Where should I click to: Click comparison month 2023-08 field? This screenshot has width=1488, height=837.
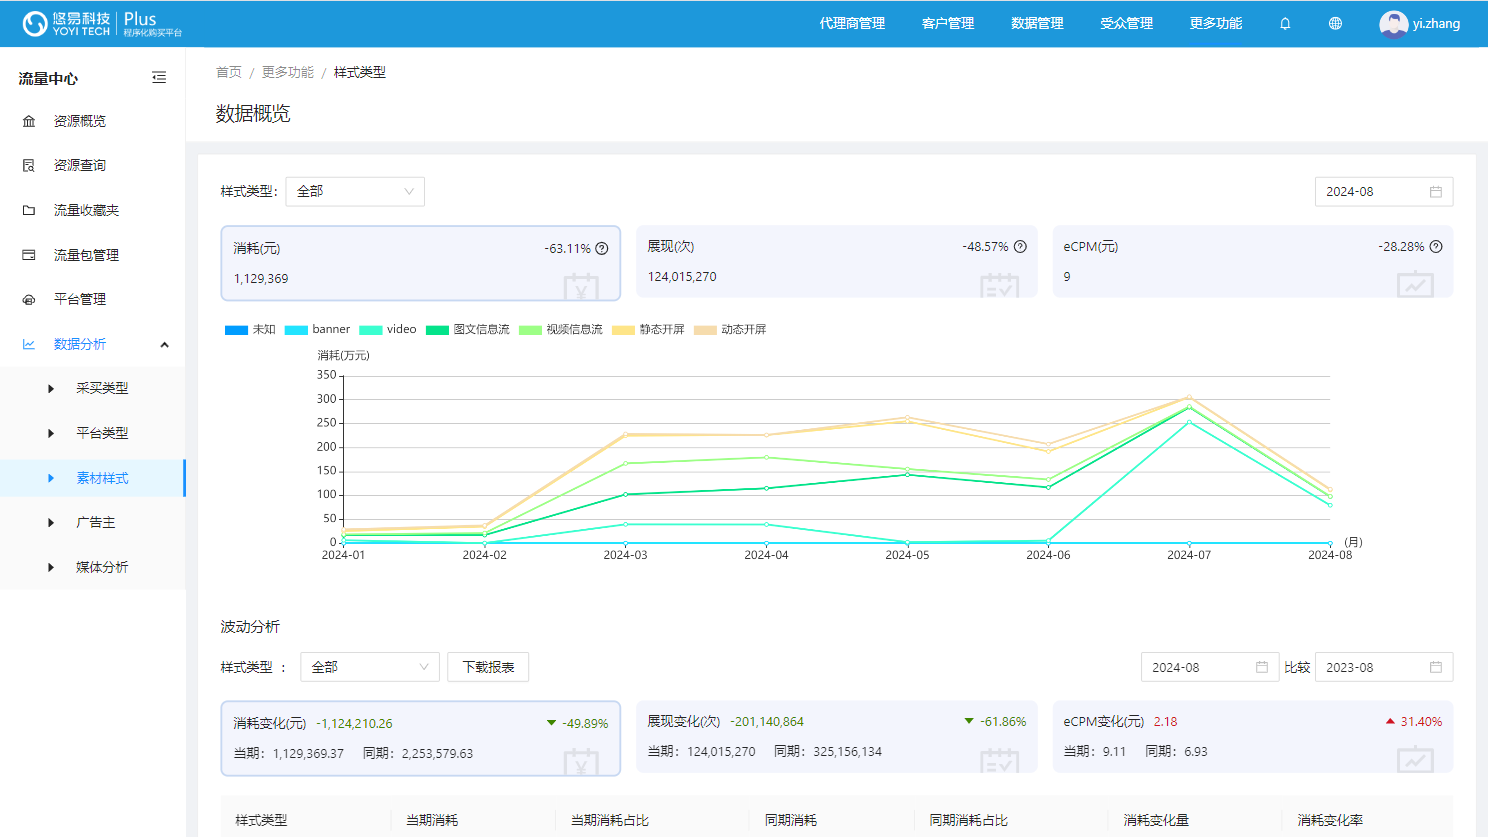click(1384, 668)
